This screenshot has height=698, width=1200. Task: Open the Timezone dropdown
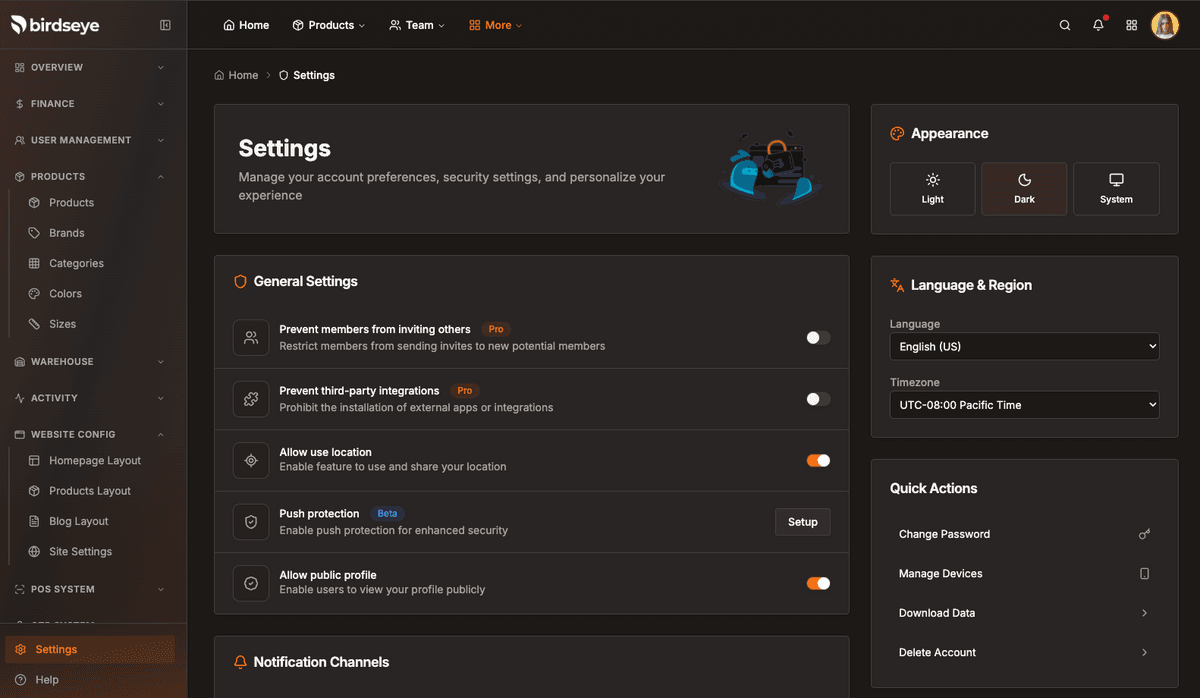(x=1024, y=405)
